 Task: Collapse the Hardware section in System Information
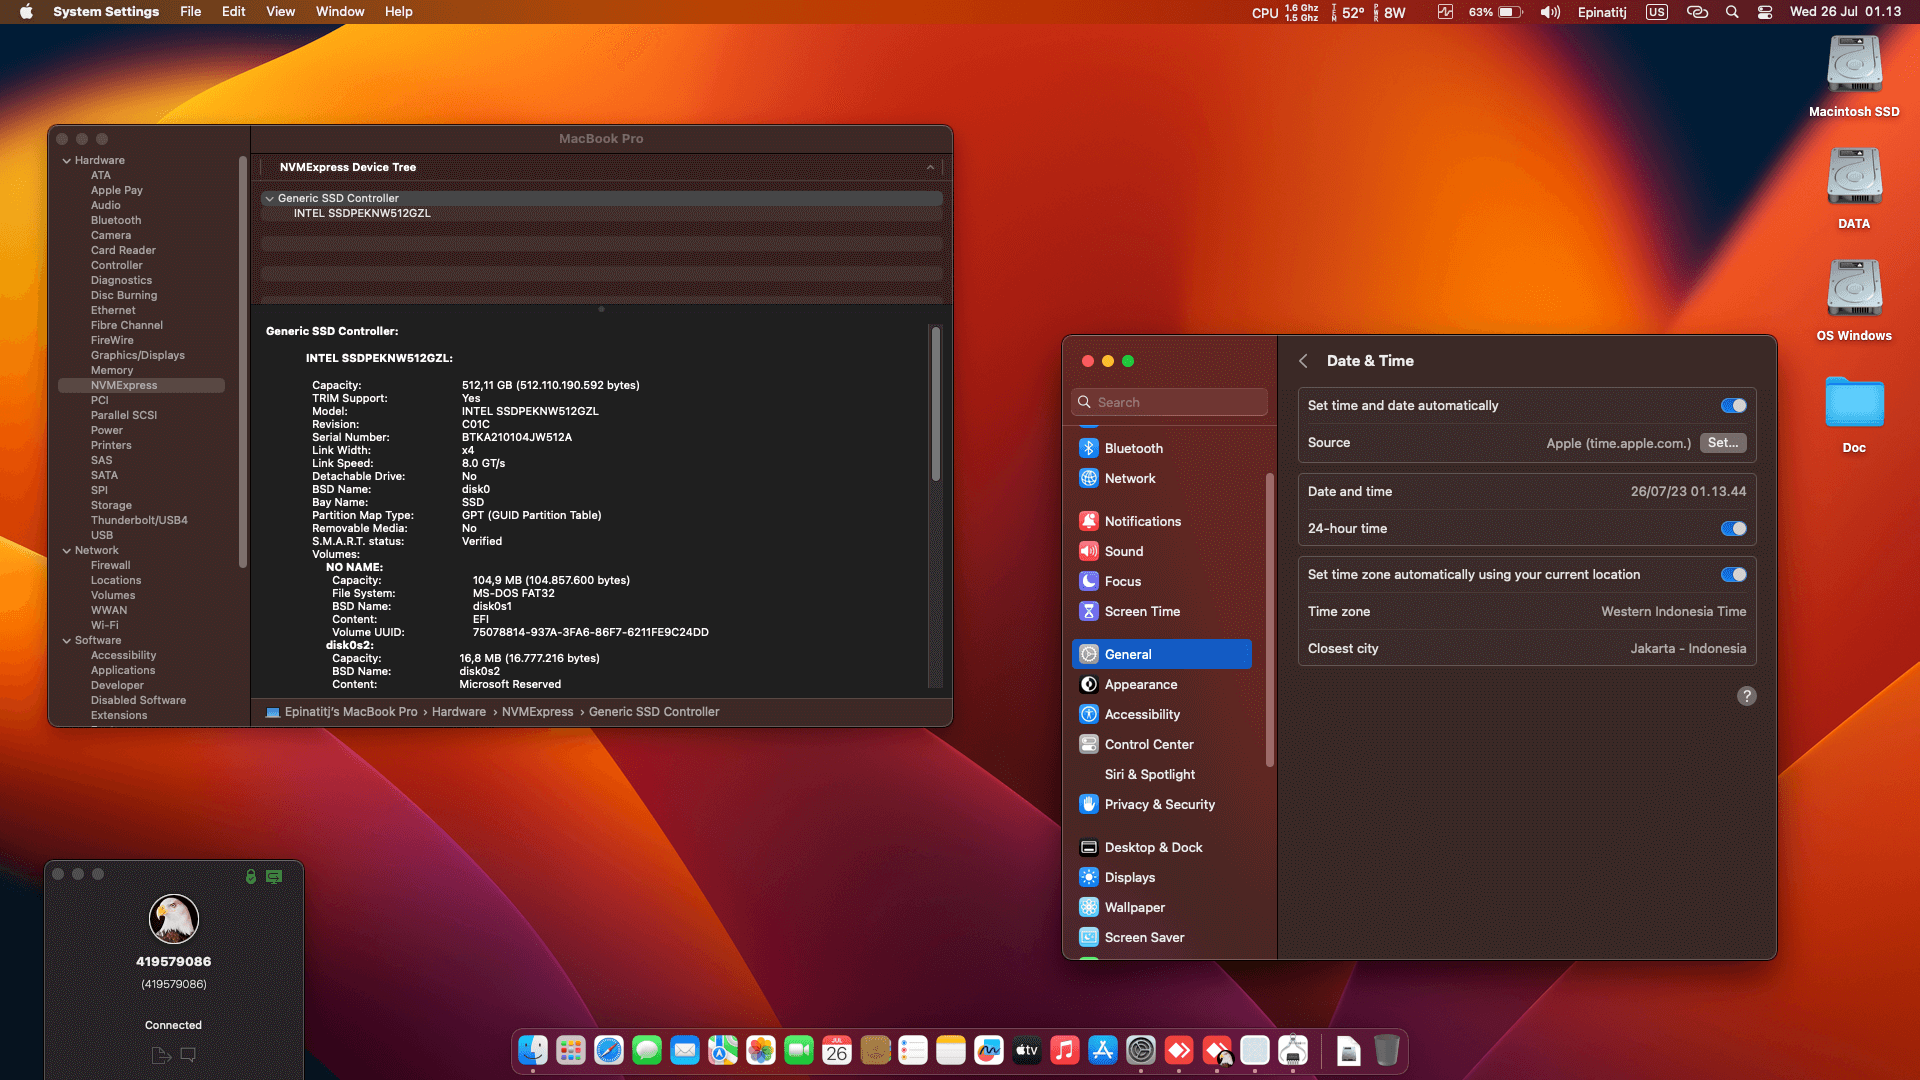point(67,160)
